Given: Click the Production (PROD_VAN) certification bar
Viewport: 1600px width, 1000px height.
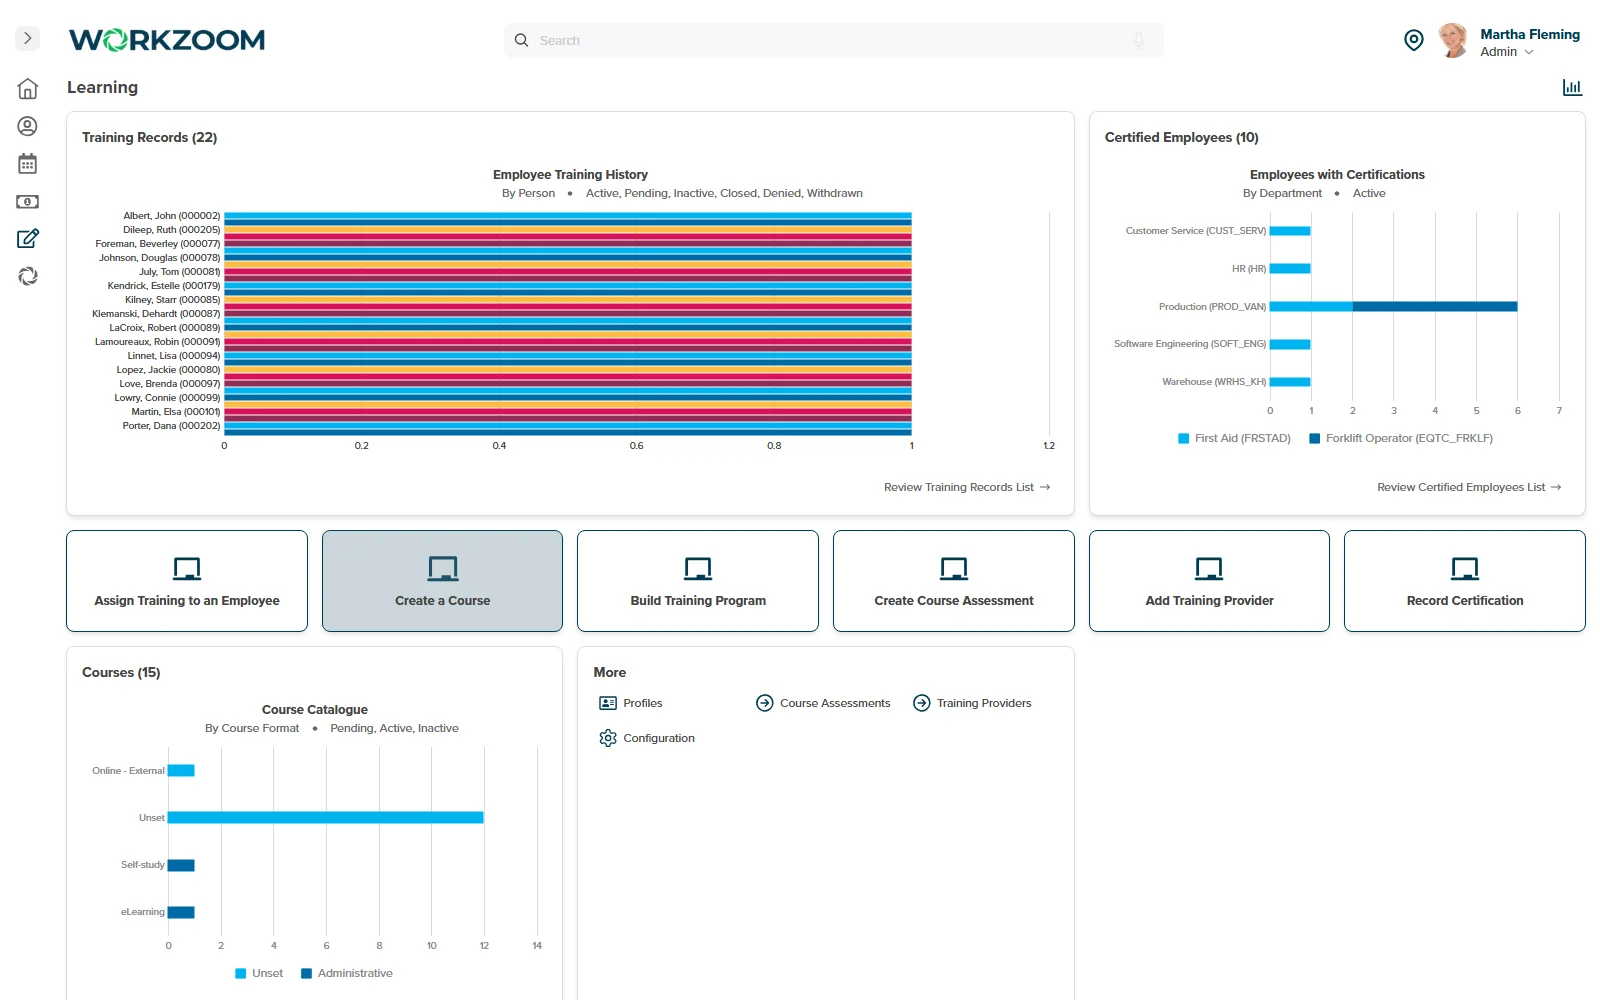Looking at the screenshot, I should [1394, 306].
